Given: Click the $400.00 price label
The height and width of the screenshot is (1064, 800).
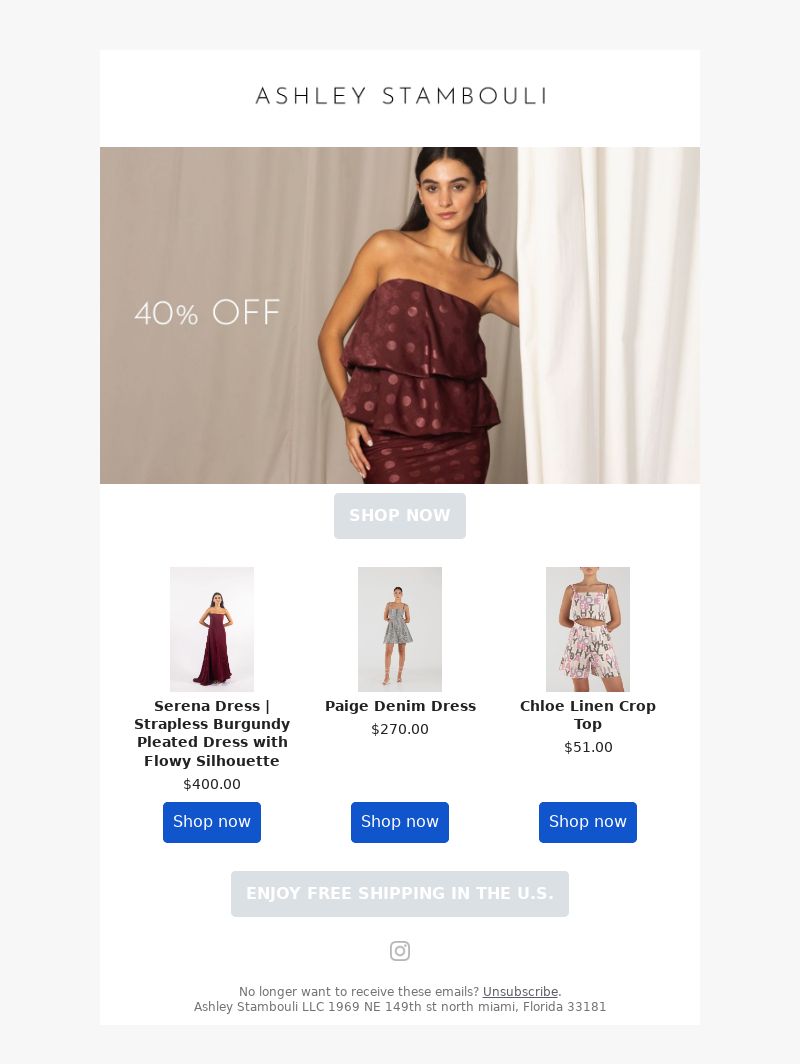Looking at the screenshot, I should click(x=212, y=784).
